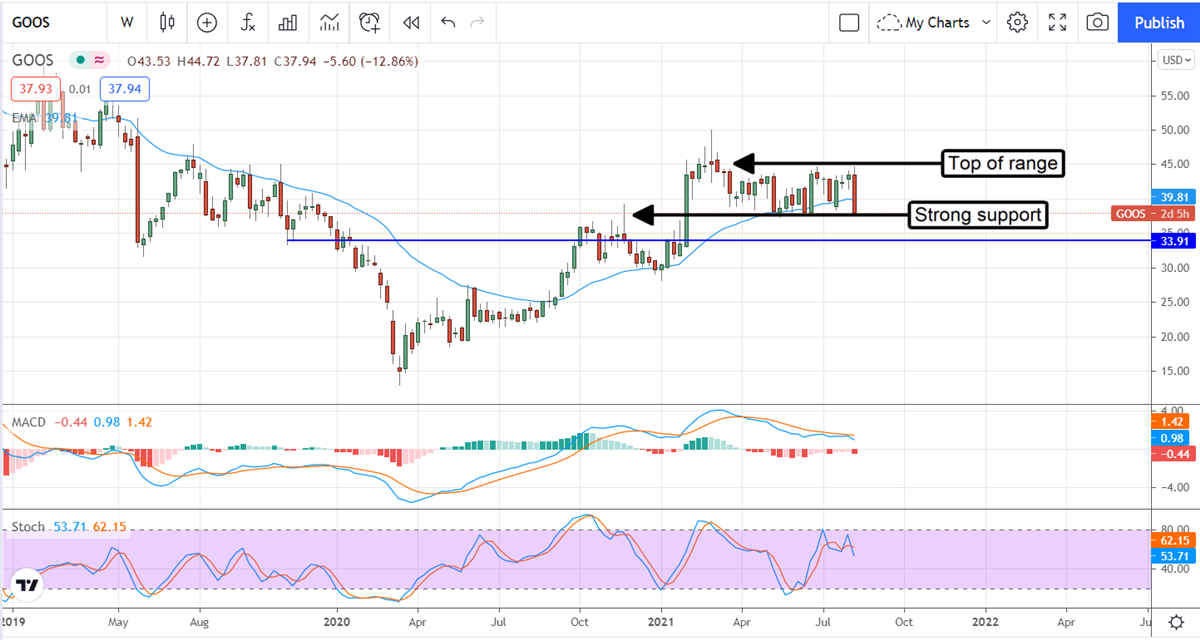
Task: Click the GOOS 2d 5h price scale label
Action: (x=1151, y=213)
